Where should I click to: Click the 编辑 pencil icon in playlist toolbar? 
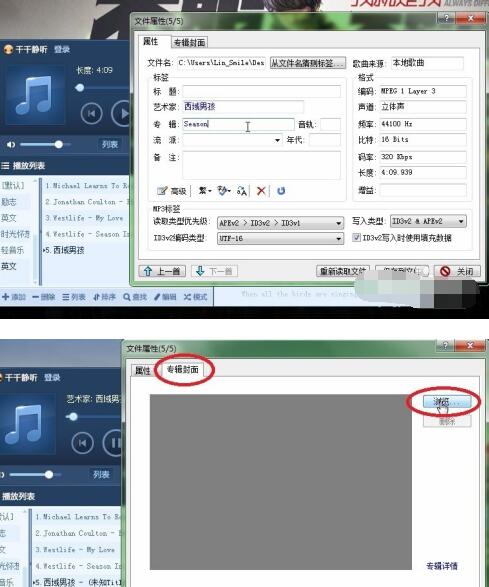(157, 297)
